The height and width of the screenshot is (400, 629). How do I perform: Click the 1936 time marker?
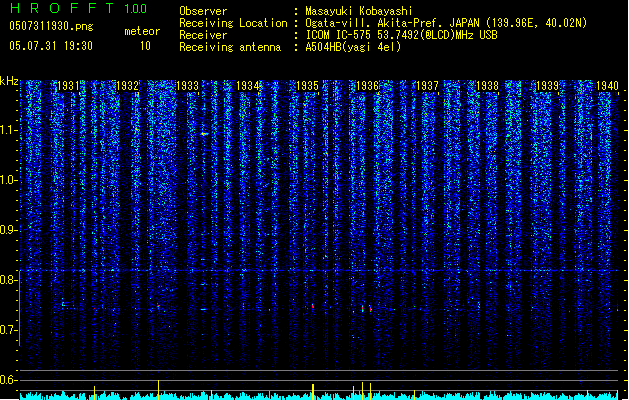click(x=367, y=86)
